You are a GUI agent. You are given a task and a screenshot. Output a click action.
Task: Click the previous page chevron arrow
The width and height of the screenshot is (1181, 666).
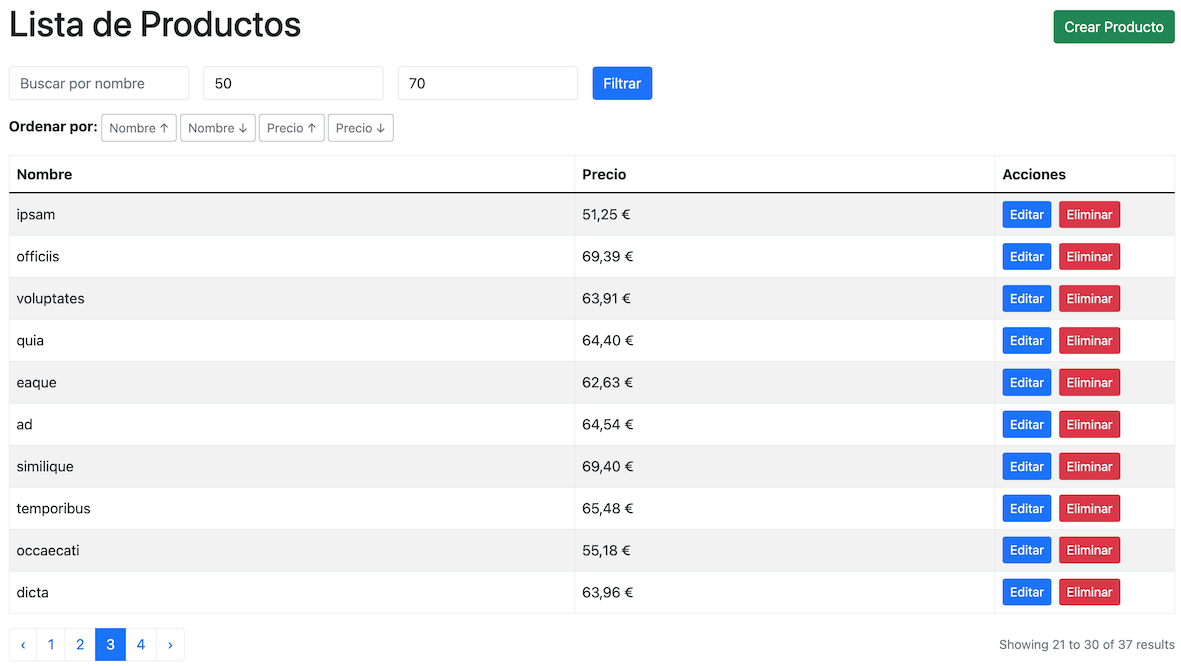[22, 644]
